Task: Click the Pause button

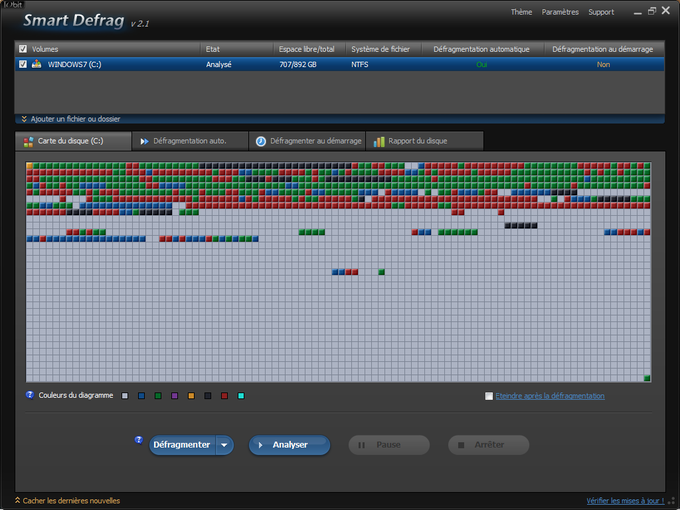Action: (389, 445)
